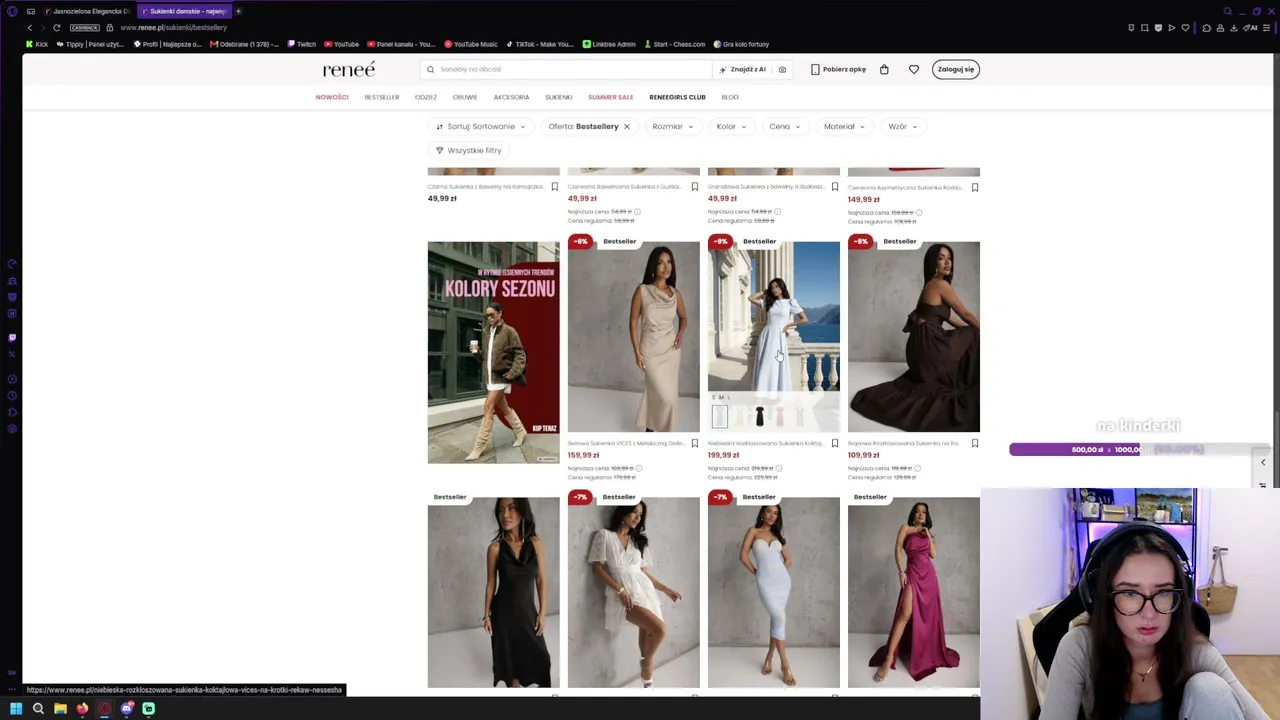Open the Twitch bookmark
This screenshot has width=1280, height=720.
tap(301, 44)
